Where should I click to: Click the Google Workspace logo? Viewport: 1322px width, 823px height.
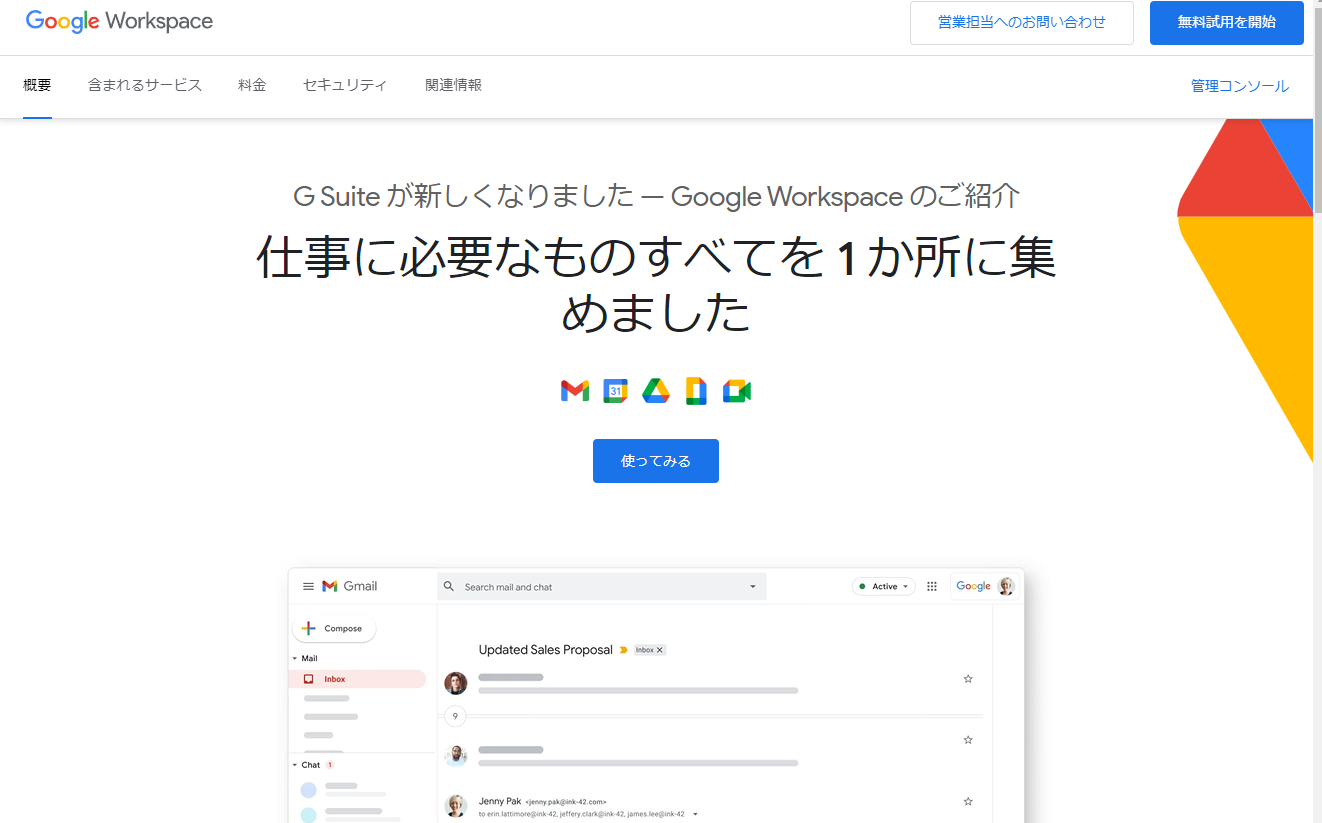119,21
